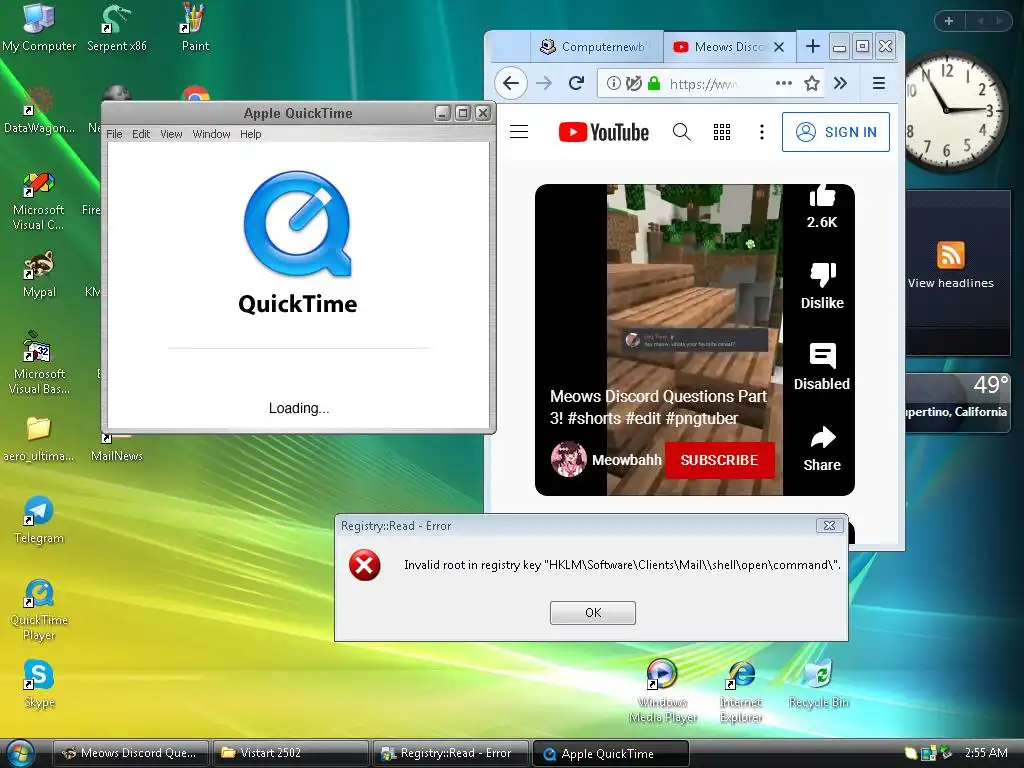Bookmark the page with the star icon

[x=812, y=83]
